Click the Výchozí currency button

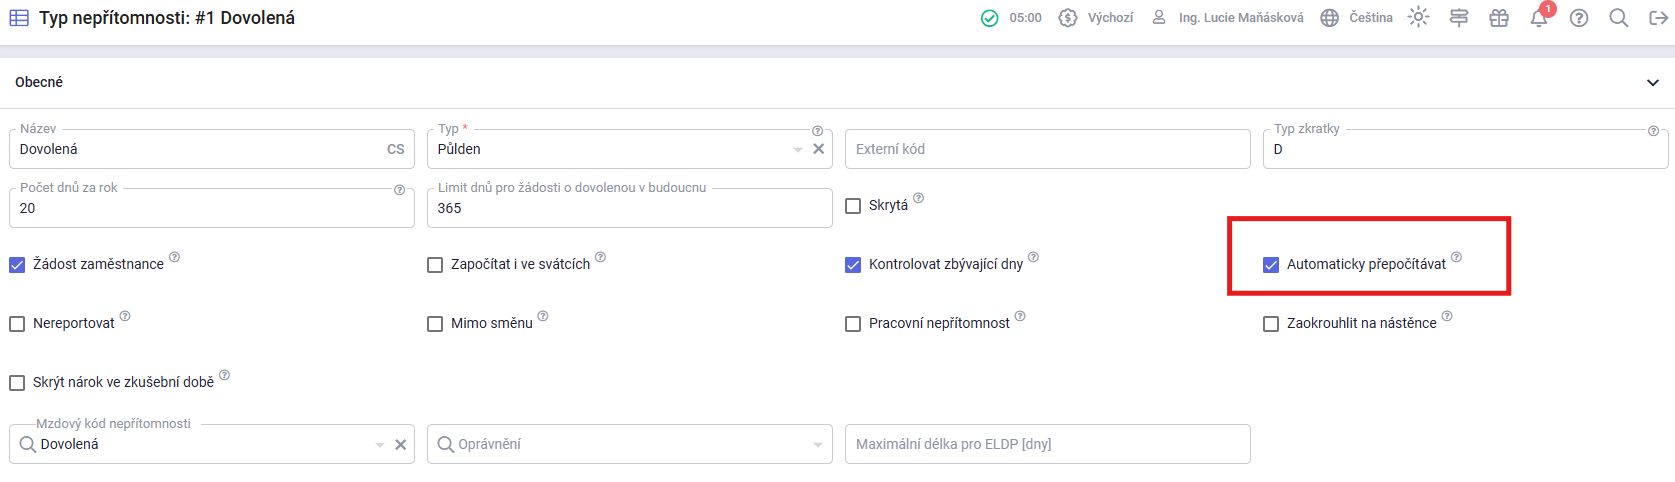point(1096,18)
